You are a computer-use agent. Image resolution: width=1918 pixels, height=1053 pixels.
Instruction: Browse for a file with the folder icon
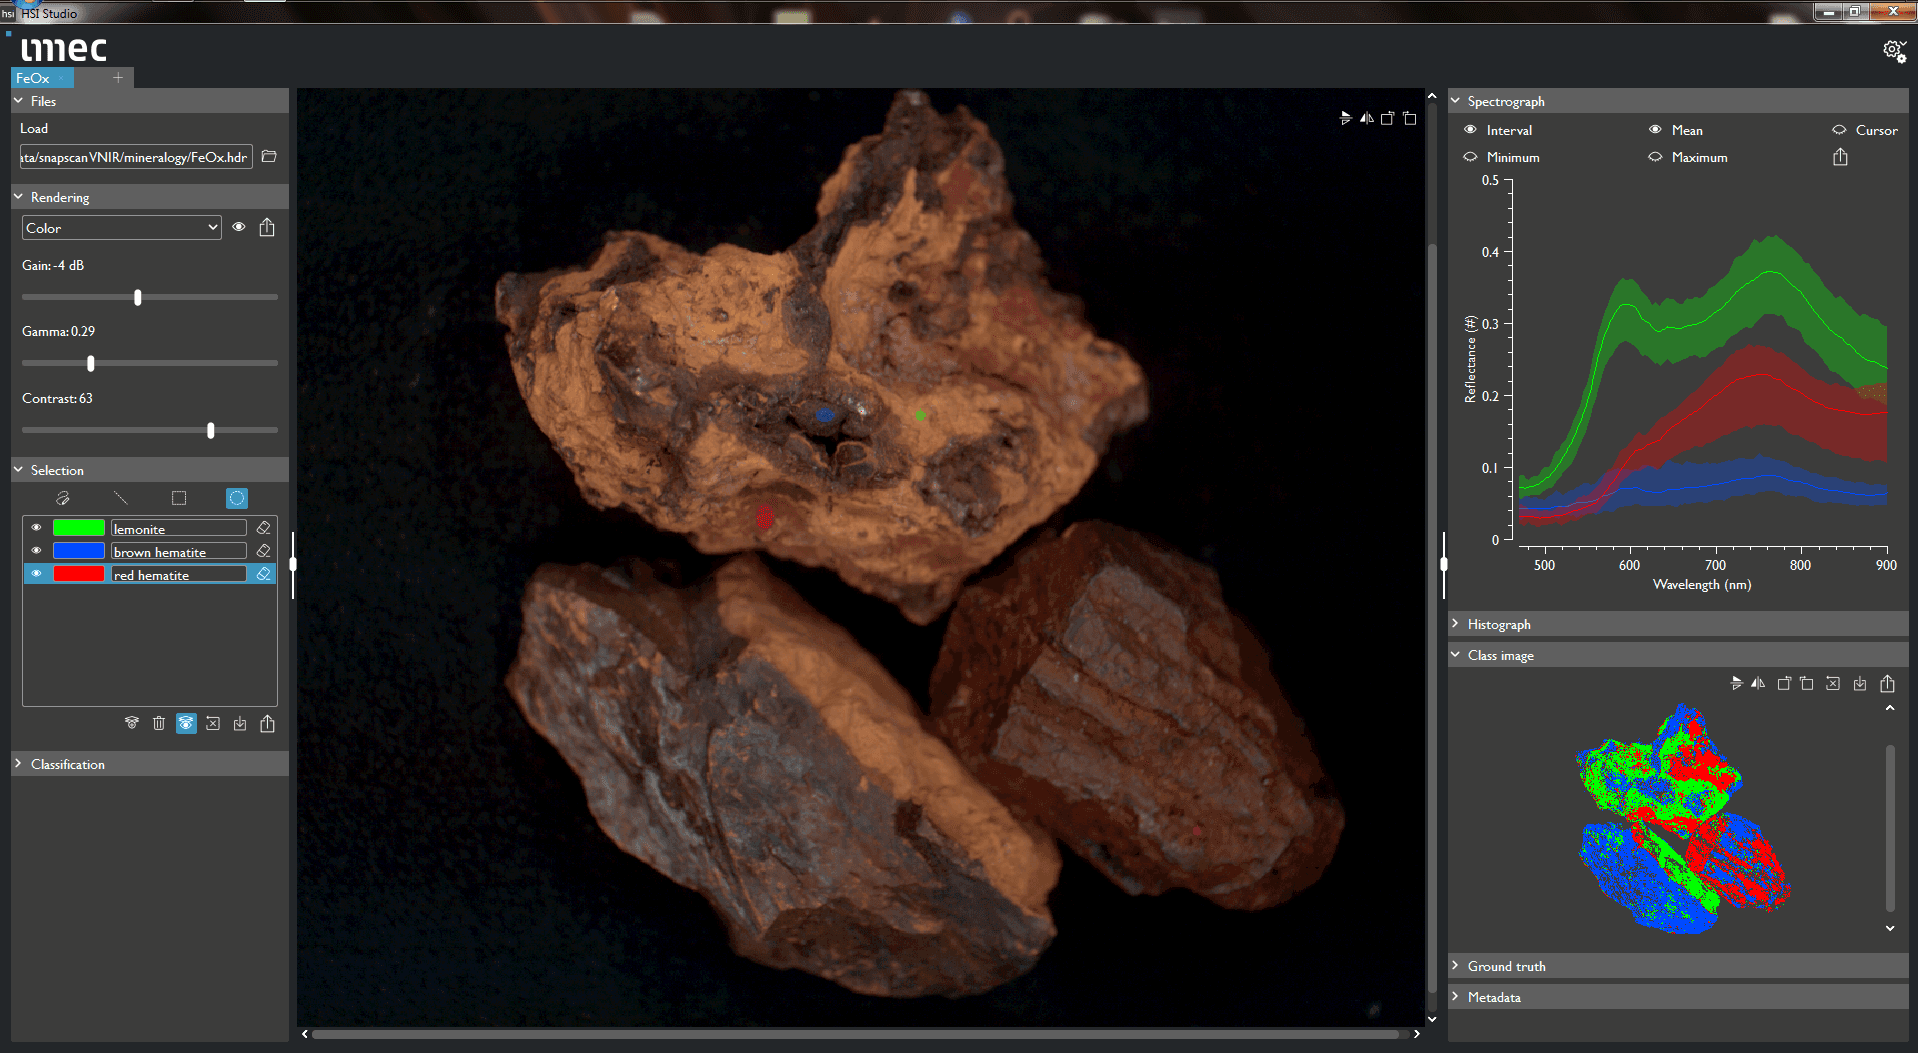pyautogui.click(x=269, y=156)
